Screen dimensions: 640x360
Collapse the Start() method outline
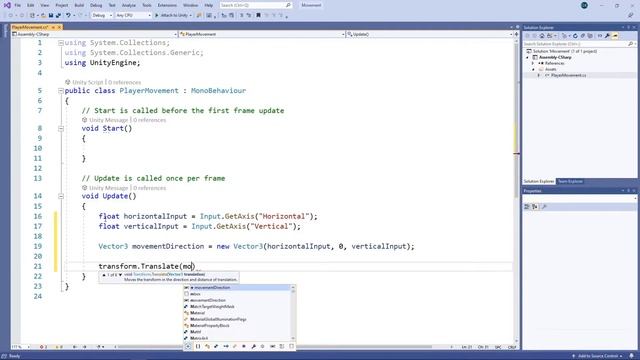click(x=61, y=129)
